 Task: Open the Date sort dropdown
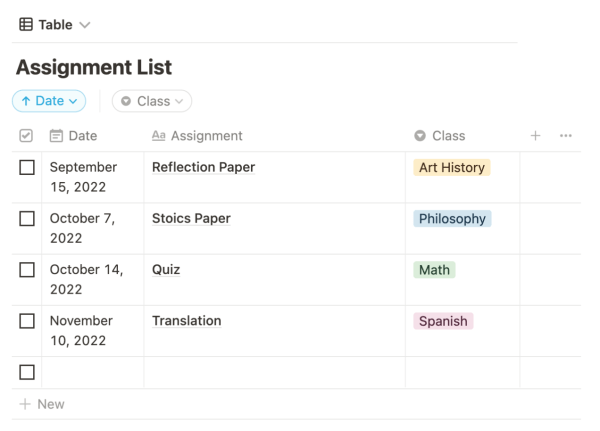tap(49, 101)
